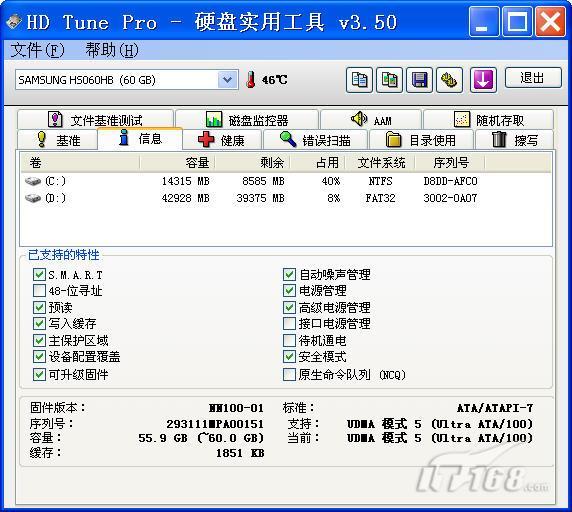Click the NTFS file system cell
This screenshot has height=512, width=572.
click(x=380, y=181)
